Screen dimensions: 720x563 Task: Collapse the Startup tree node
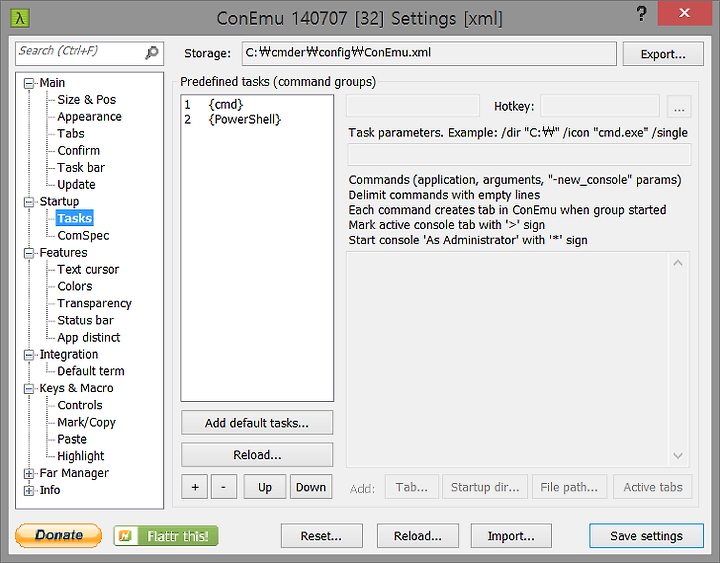click(29, 202)
